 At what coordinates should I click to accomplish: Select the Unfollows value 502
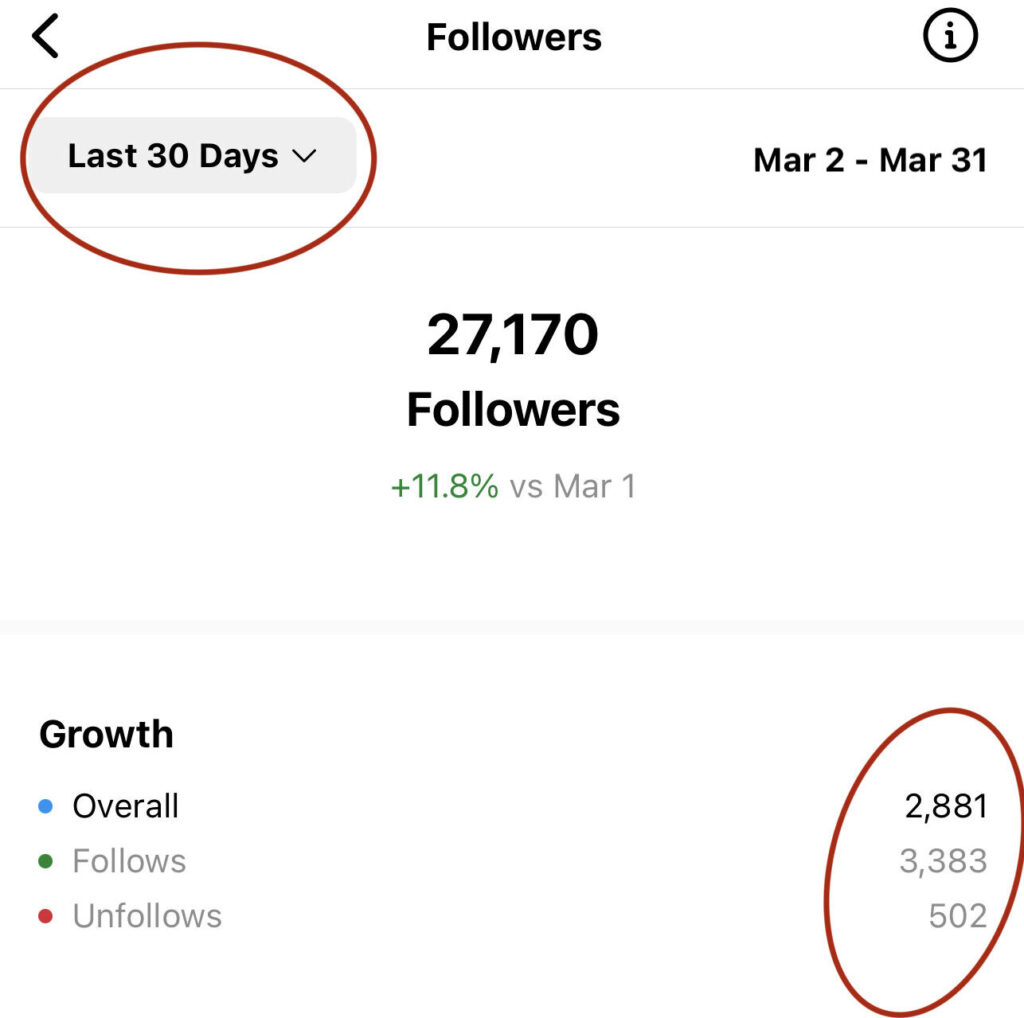[958, 916]
